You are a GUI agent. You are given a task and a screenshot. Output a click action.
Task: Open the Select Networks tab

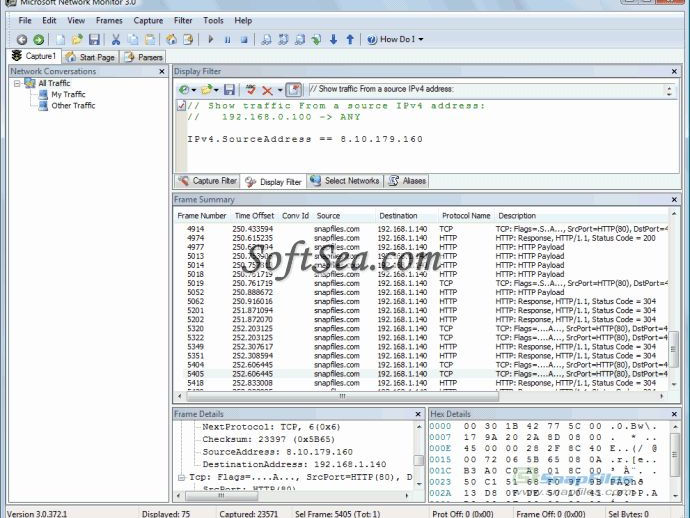[x=345, y=181]
